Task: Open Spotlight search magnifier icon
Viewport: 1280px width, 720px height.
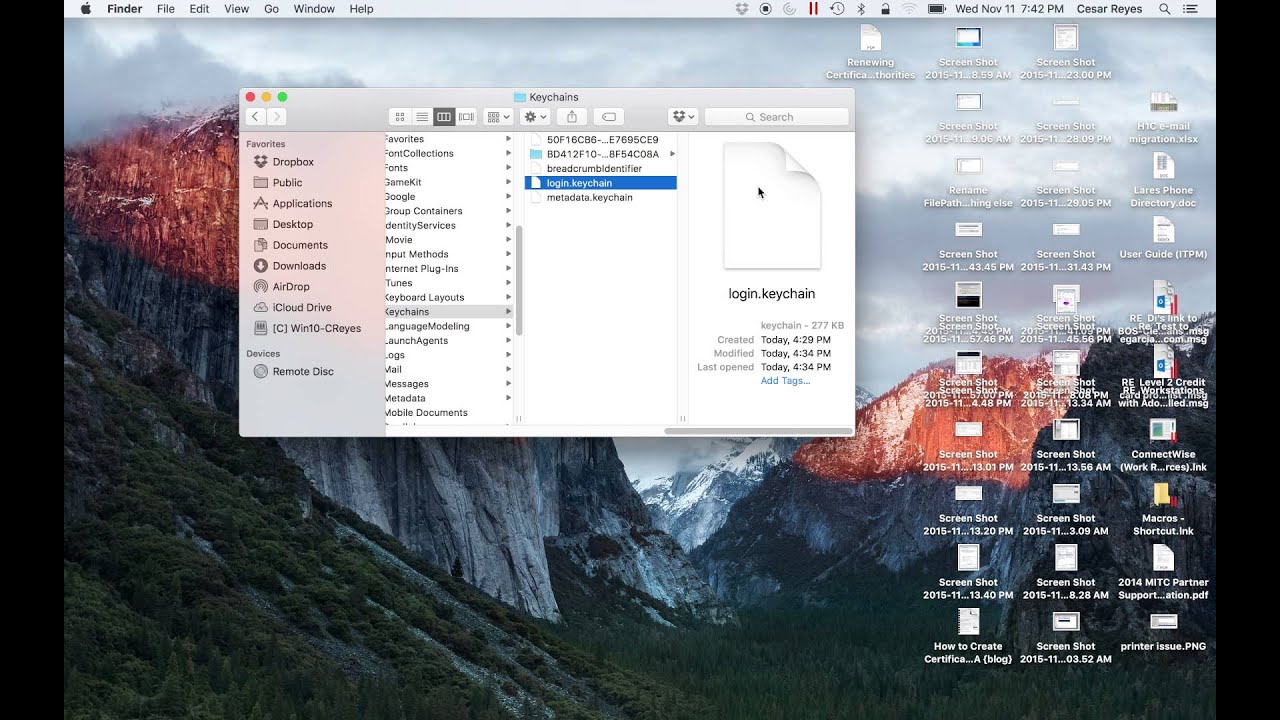Action: 1164,9
